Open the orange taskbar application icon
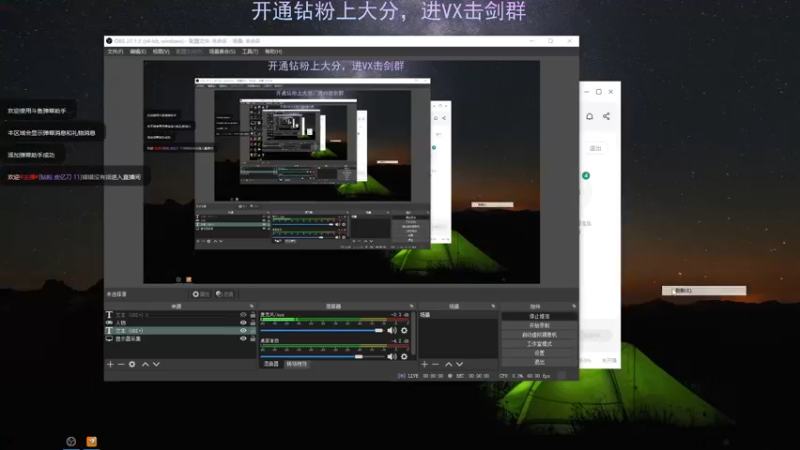This screenshot has width=800, height=450. [x=91, y=441]
